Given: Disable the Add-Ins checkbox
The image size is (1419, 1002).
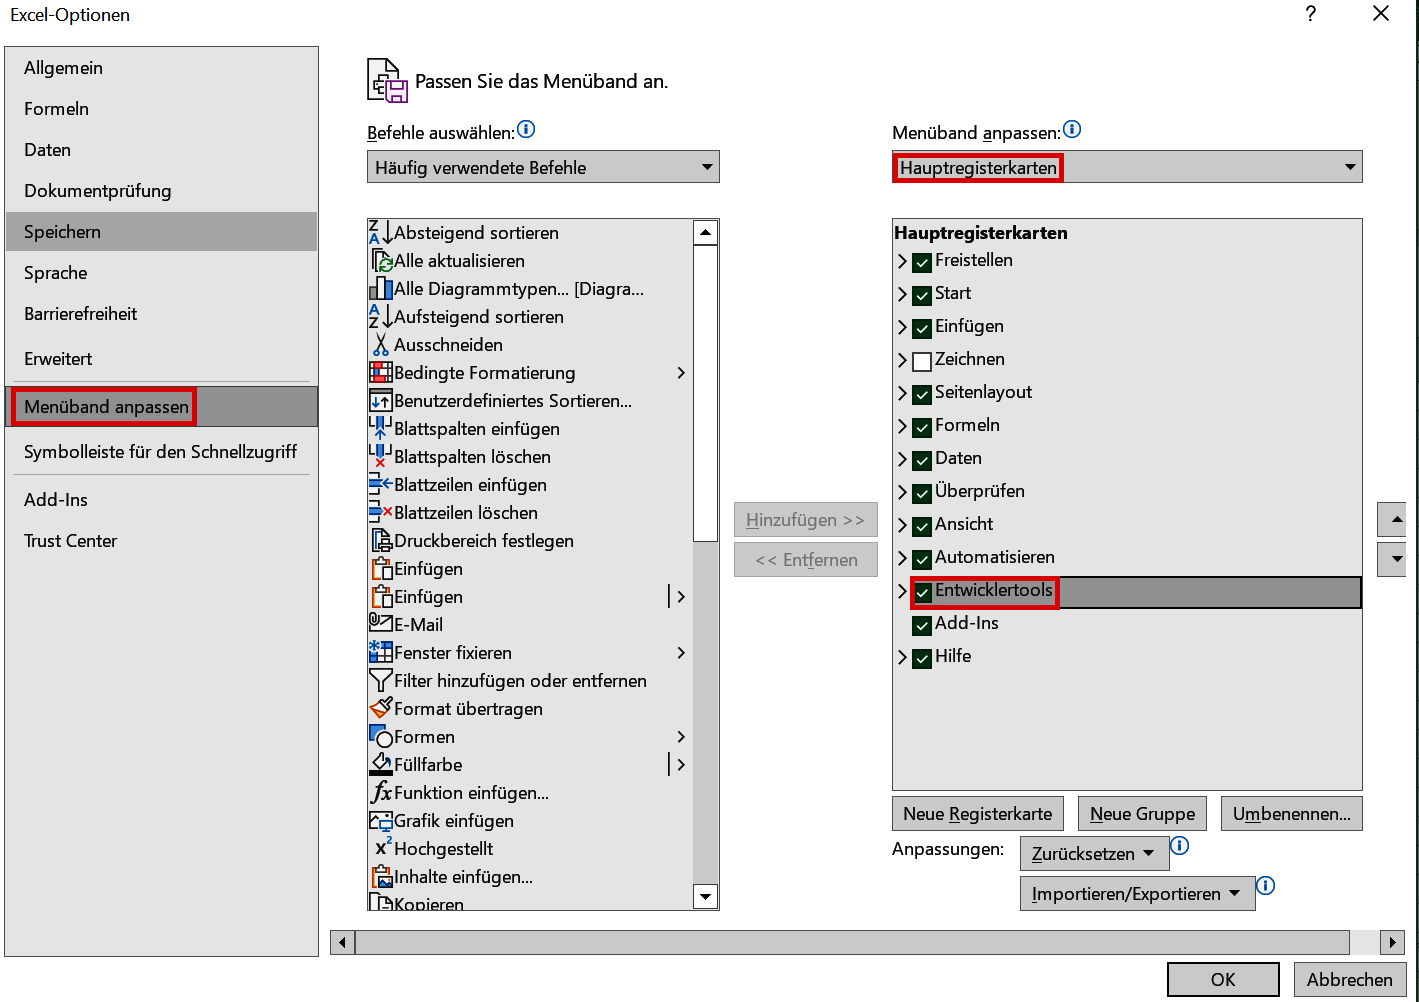Looking at the screenshot, I should [x=921, y=625].
